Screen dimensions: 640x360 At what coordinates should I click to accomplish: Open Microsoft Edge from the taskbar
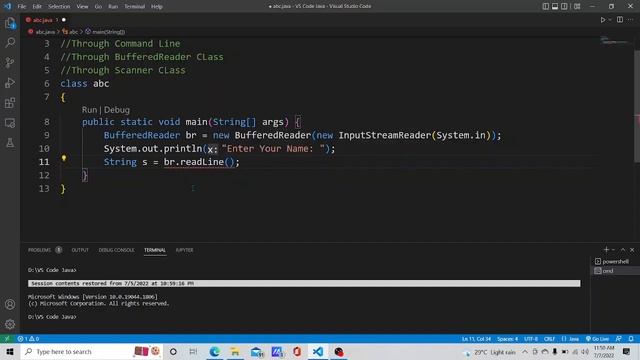(214, 351)
